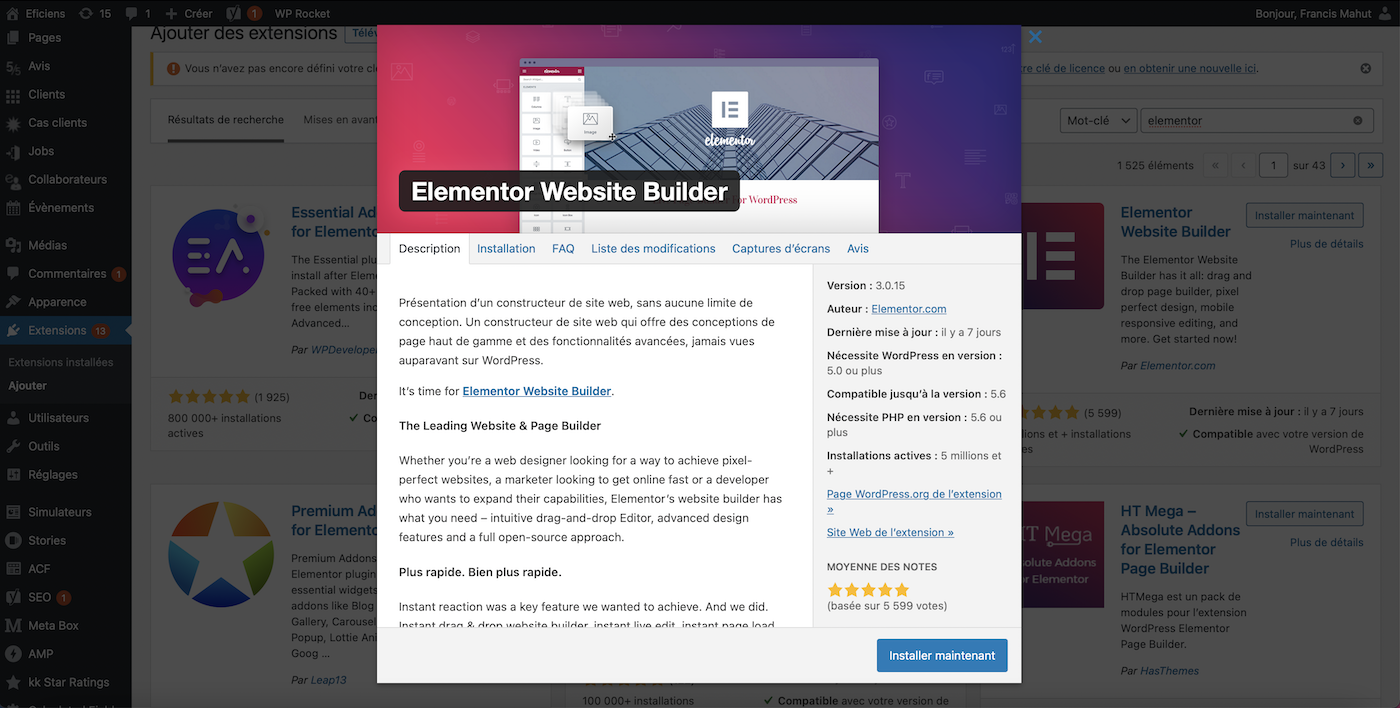Open the Elementor.com author link in modal
Image resolution: width=1400 pixels, height=708 pixels.
click(x=908, y=309)
